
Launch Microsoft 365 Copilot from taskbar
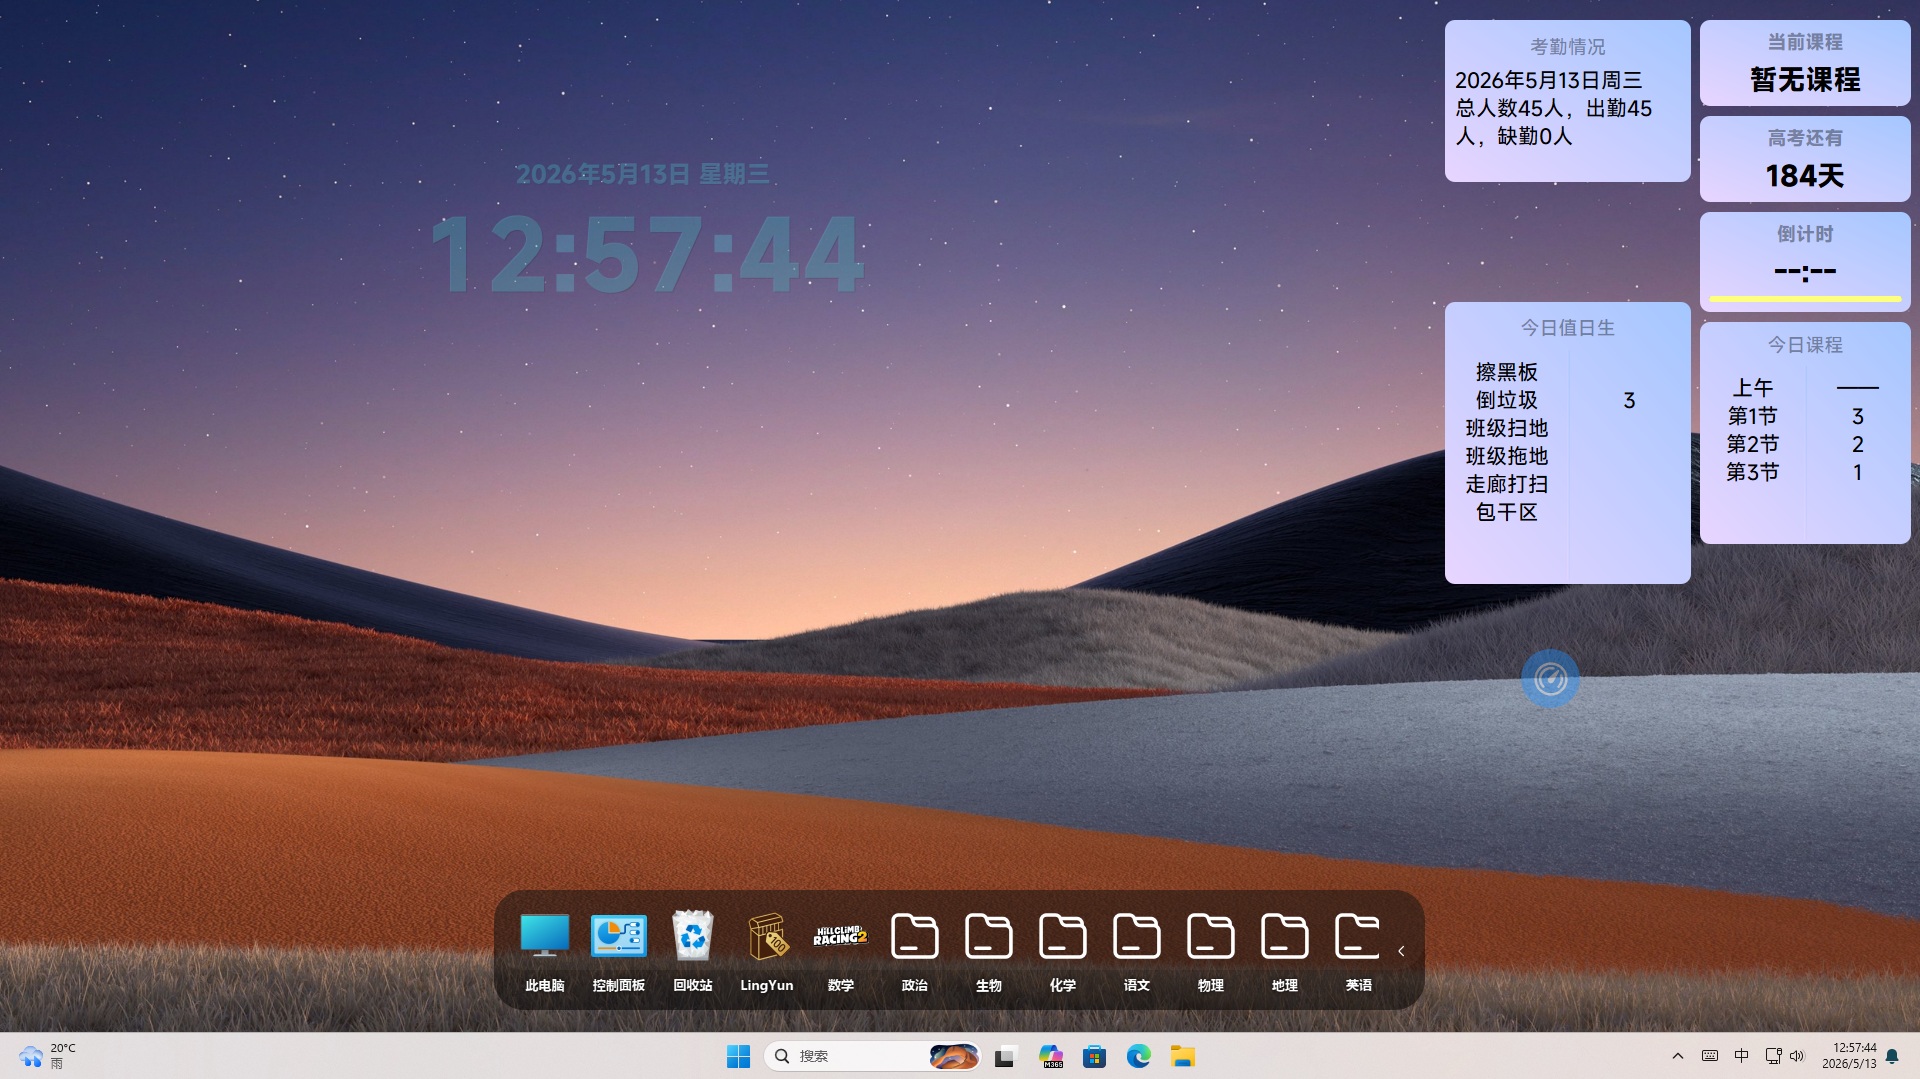(x=1050, y=1056)
